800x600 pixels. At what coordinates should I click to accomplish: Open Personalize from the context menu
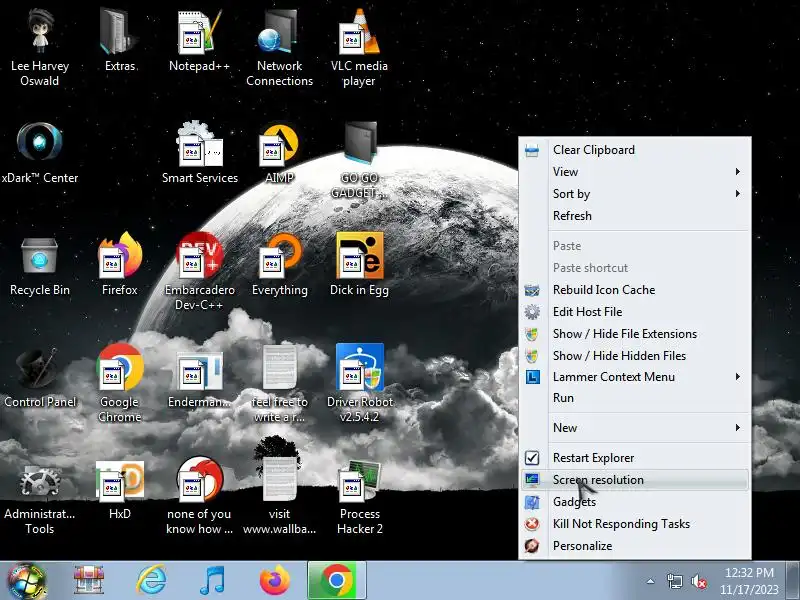635,546
